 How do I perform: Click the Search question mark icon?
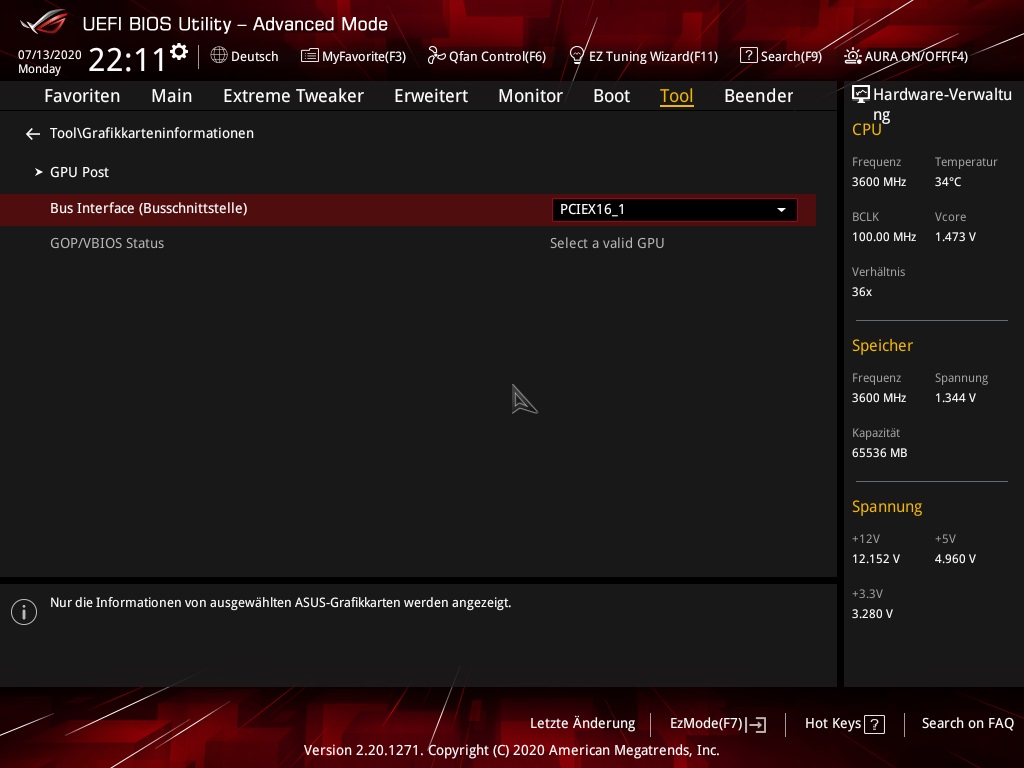748,56
